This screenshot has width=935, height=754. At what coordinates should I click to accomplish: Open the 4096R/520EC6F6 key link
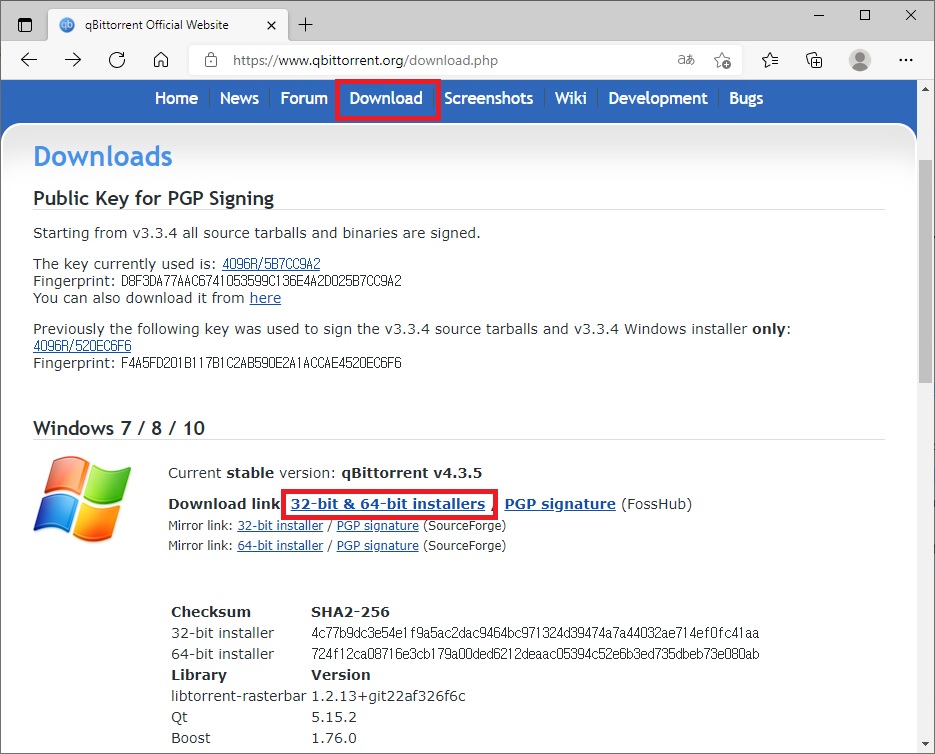coord(82,346)
